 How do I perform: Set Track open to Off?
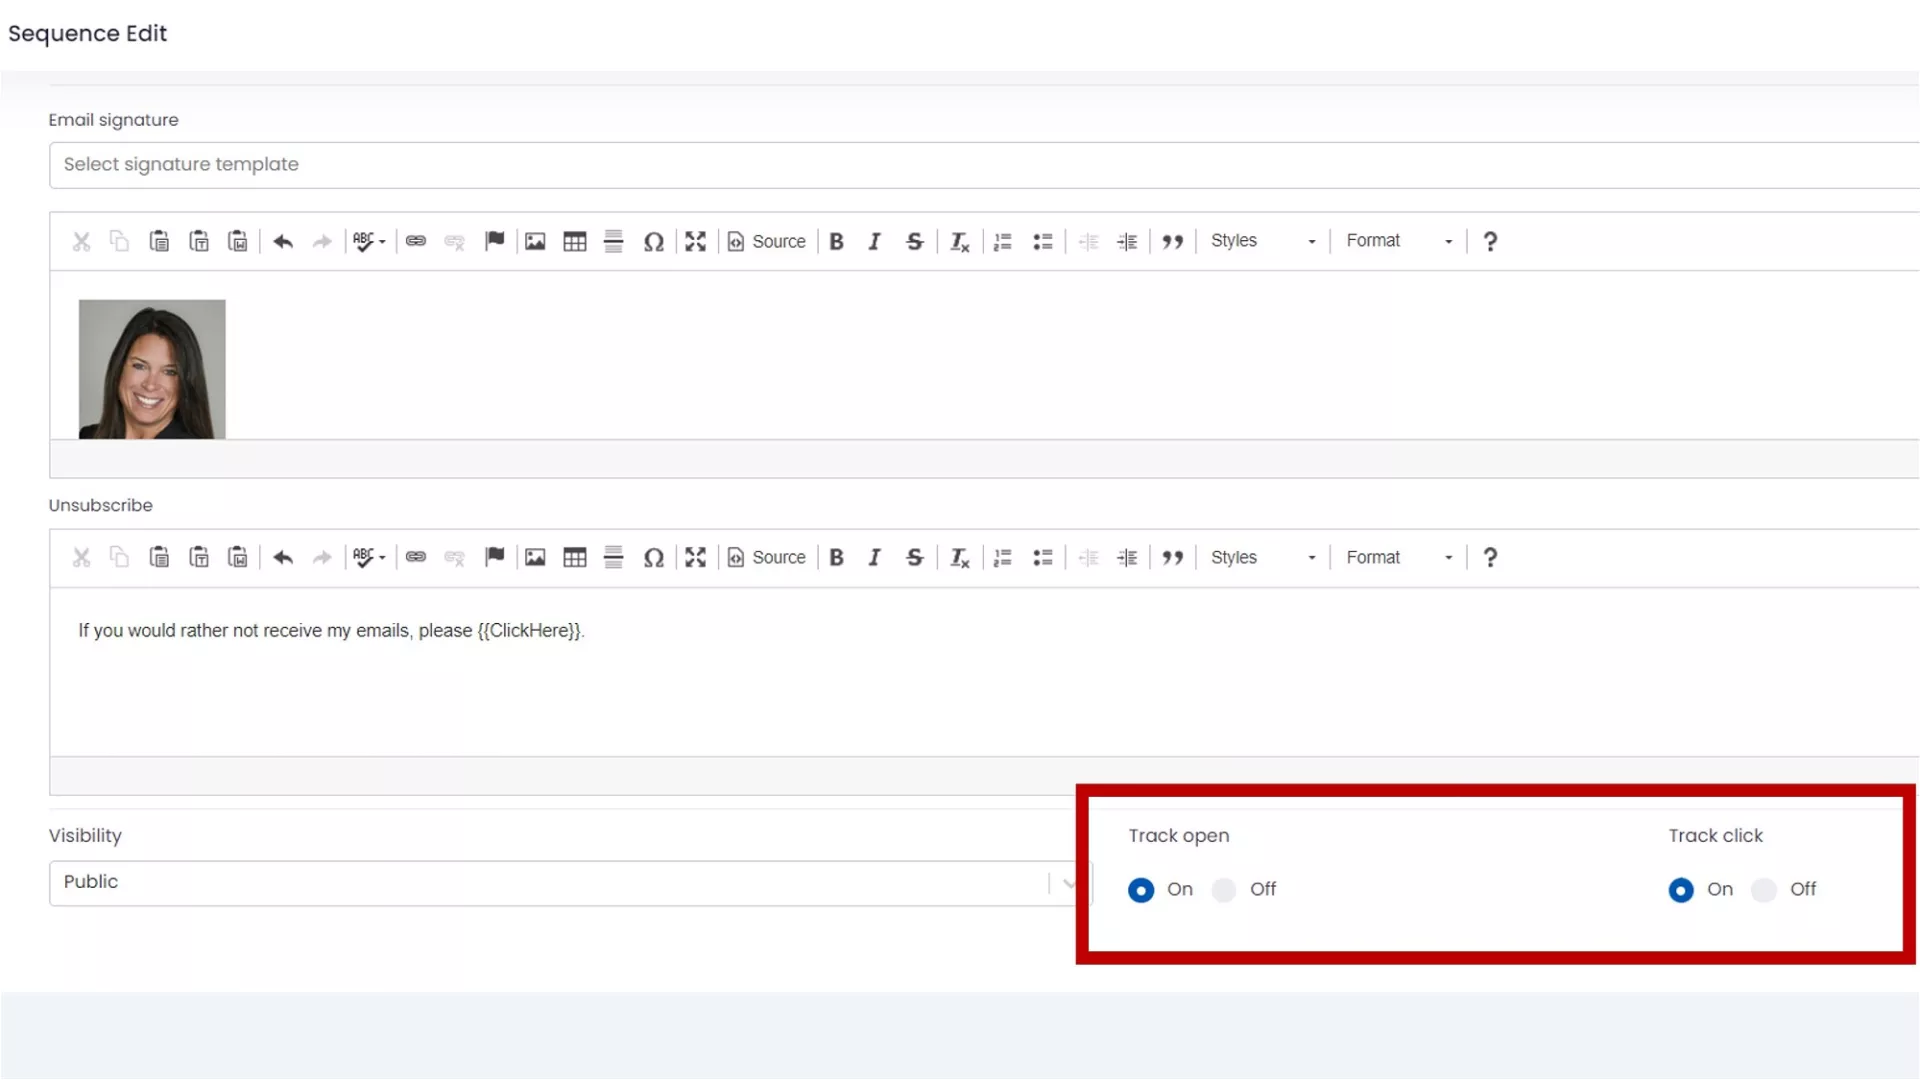pyautogui.click(x=1224, y=890)
